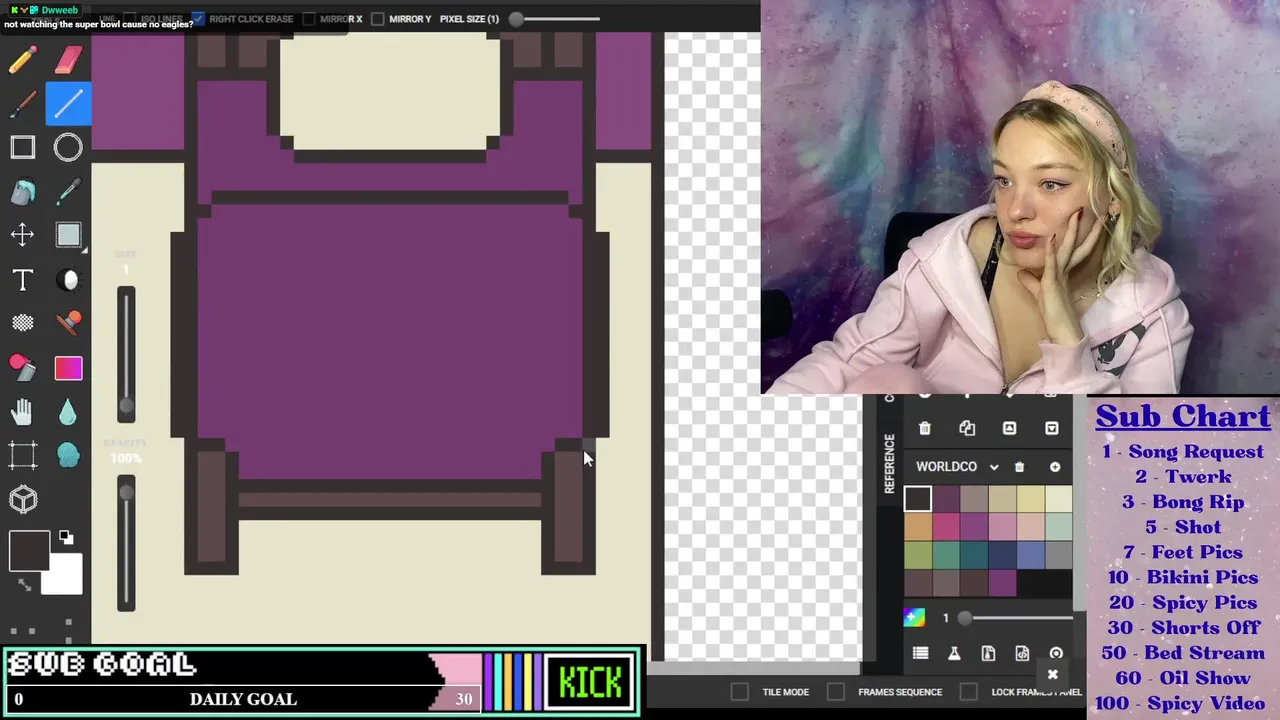Select the Dither tool
The width and height of the screenshot is (1280, 720).
[22, 322]
